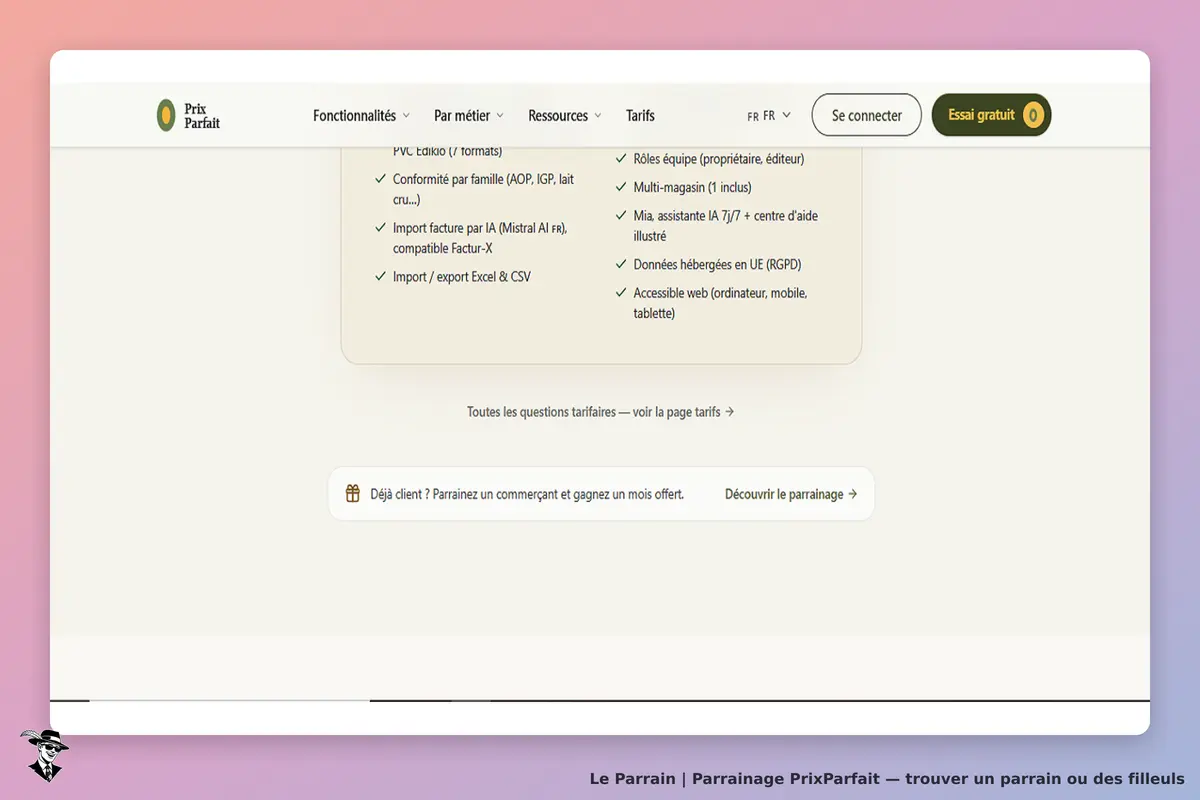The image size is (1200, 800).
Task: Click the gift icon beside Déjà client
Action: [x=353, y=493]
